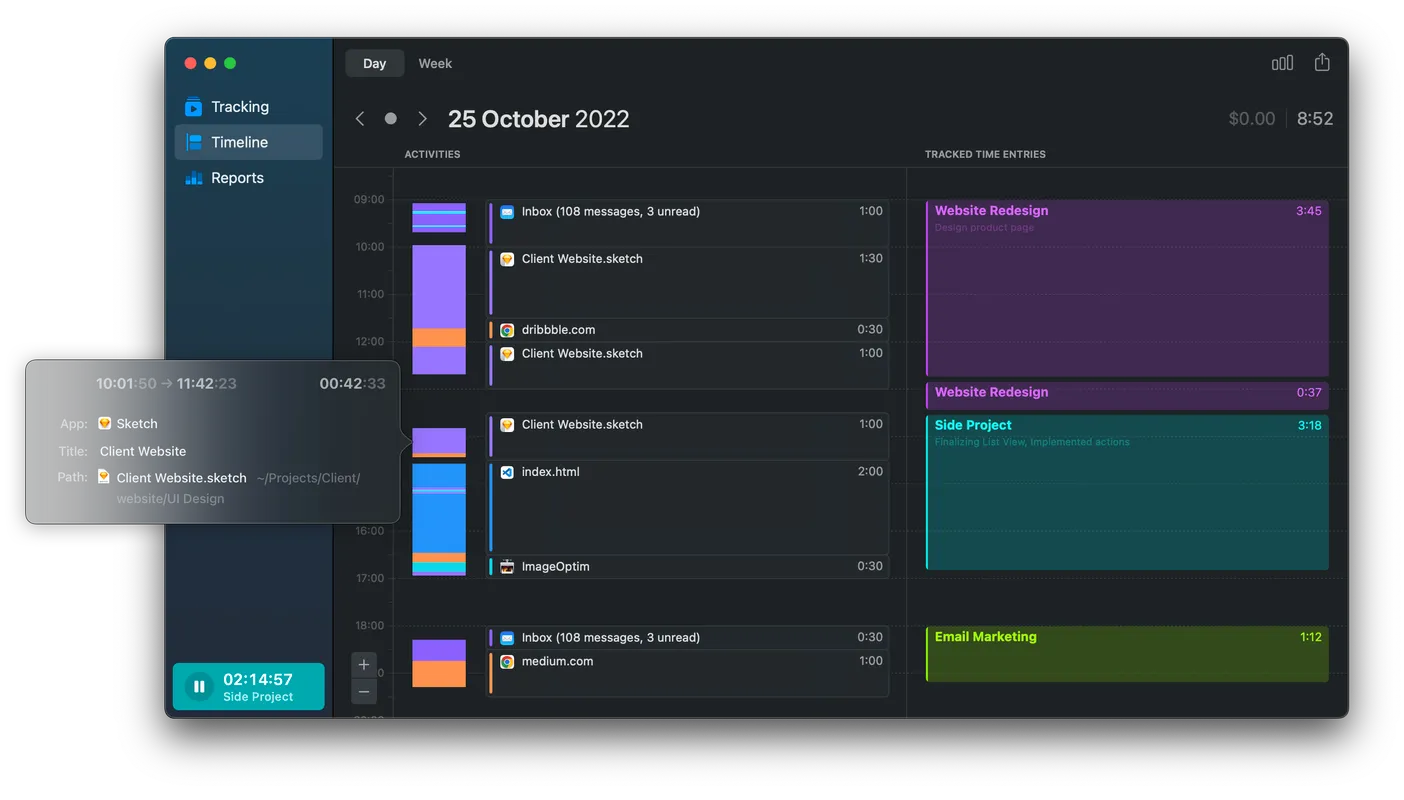Screen dimensions: 1404x800
Task: Open the Side Project tracked entry
Action: 1127,493
